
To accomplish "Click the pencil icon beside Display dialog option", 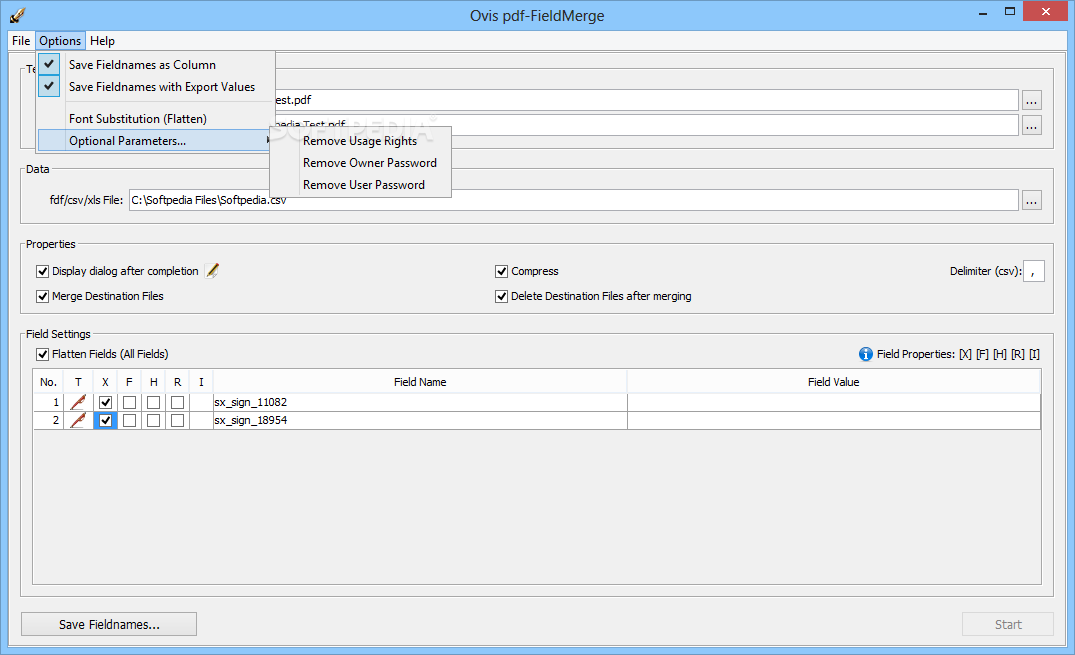I will pyautogui.click(x=213, y=271).
